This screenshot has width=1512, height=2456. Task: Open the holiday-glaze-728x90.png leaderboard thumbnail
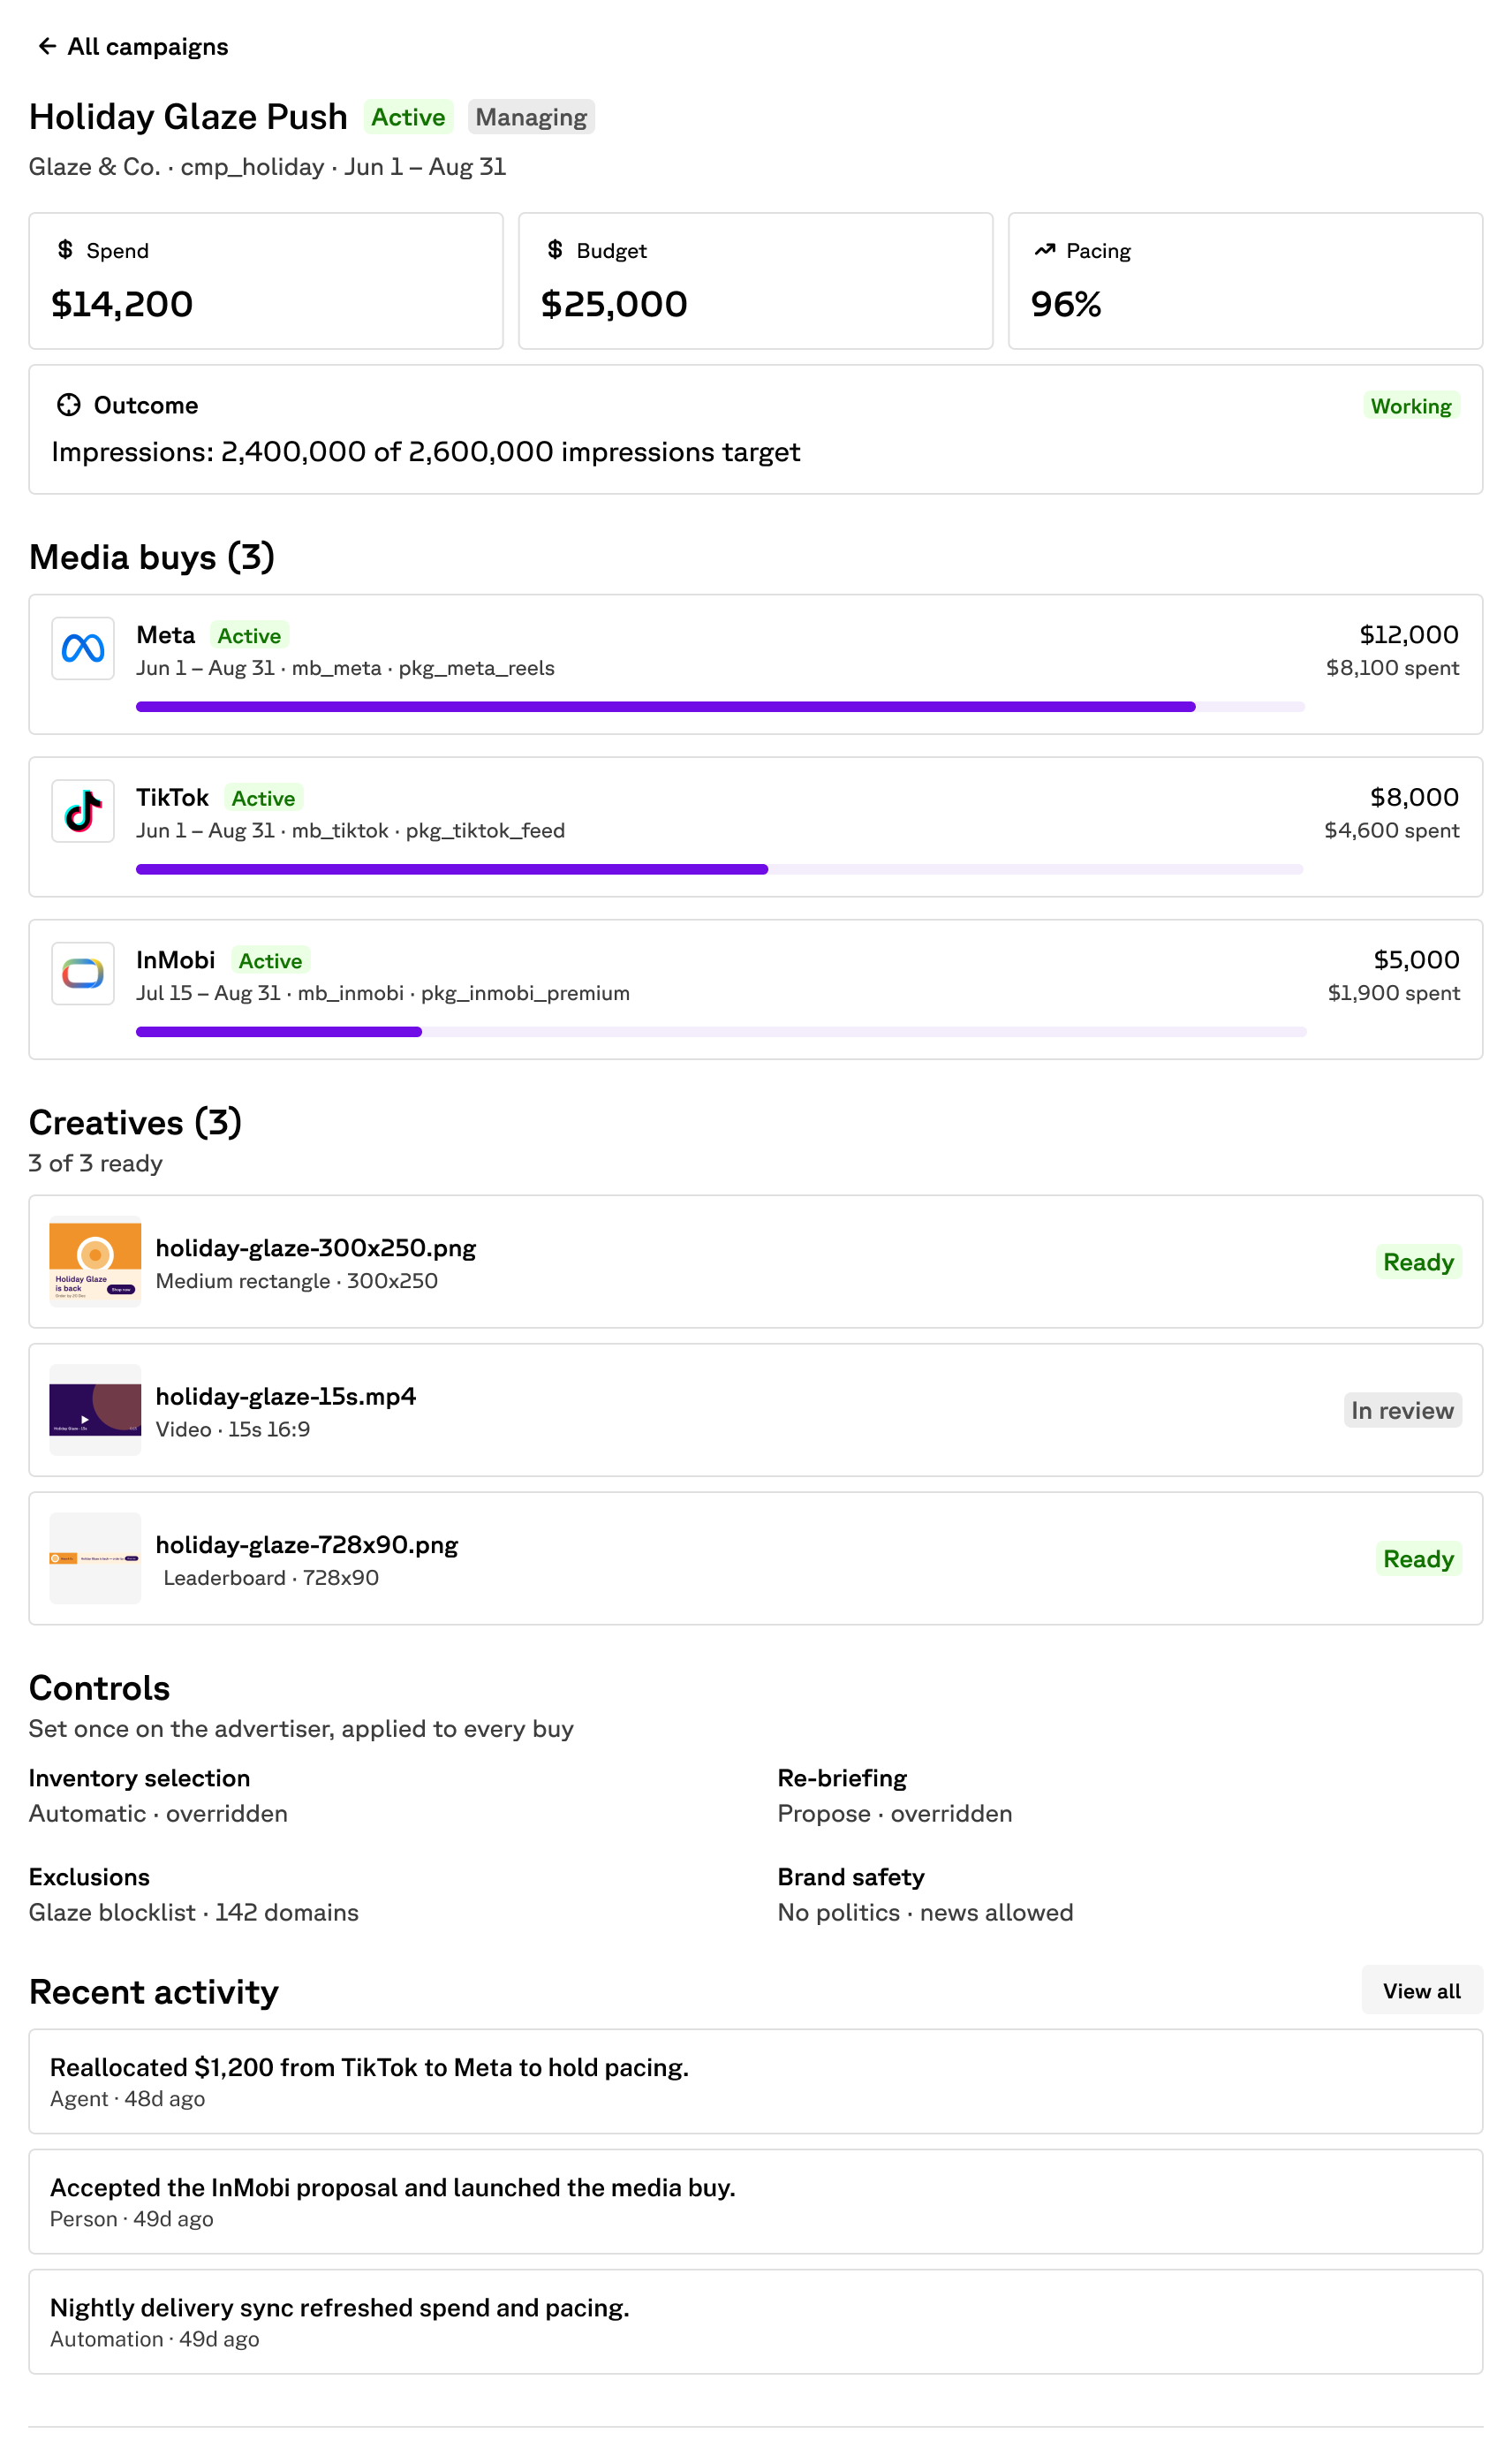tap(95, 1558)
